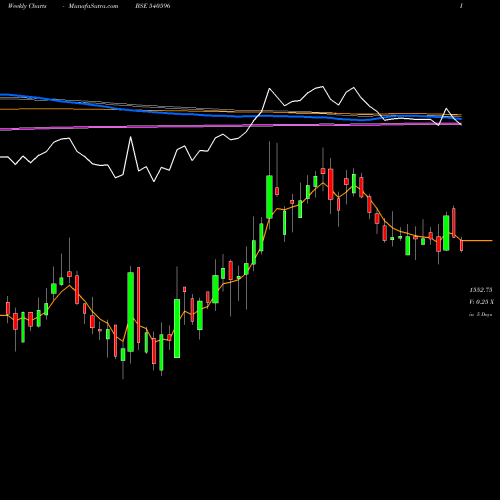The image size is (500, 500).
Task: Click the 'MunafaSutra.com' label
Action: coord(93,6)
